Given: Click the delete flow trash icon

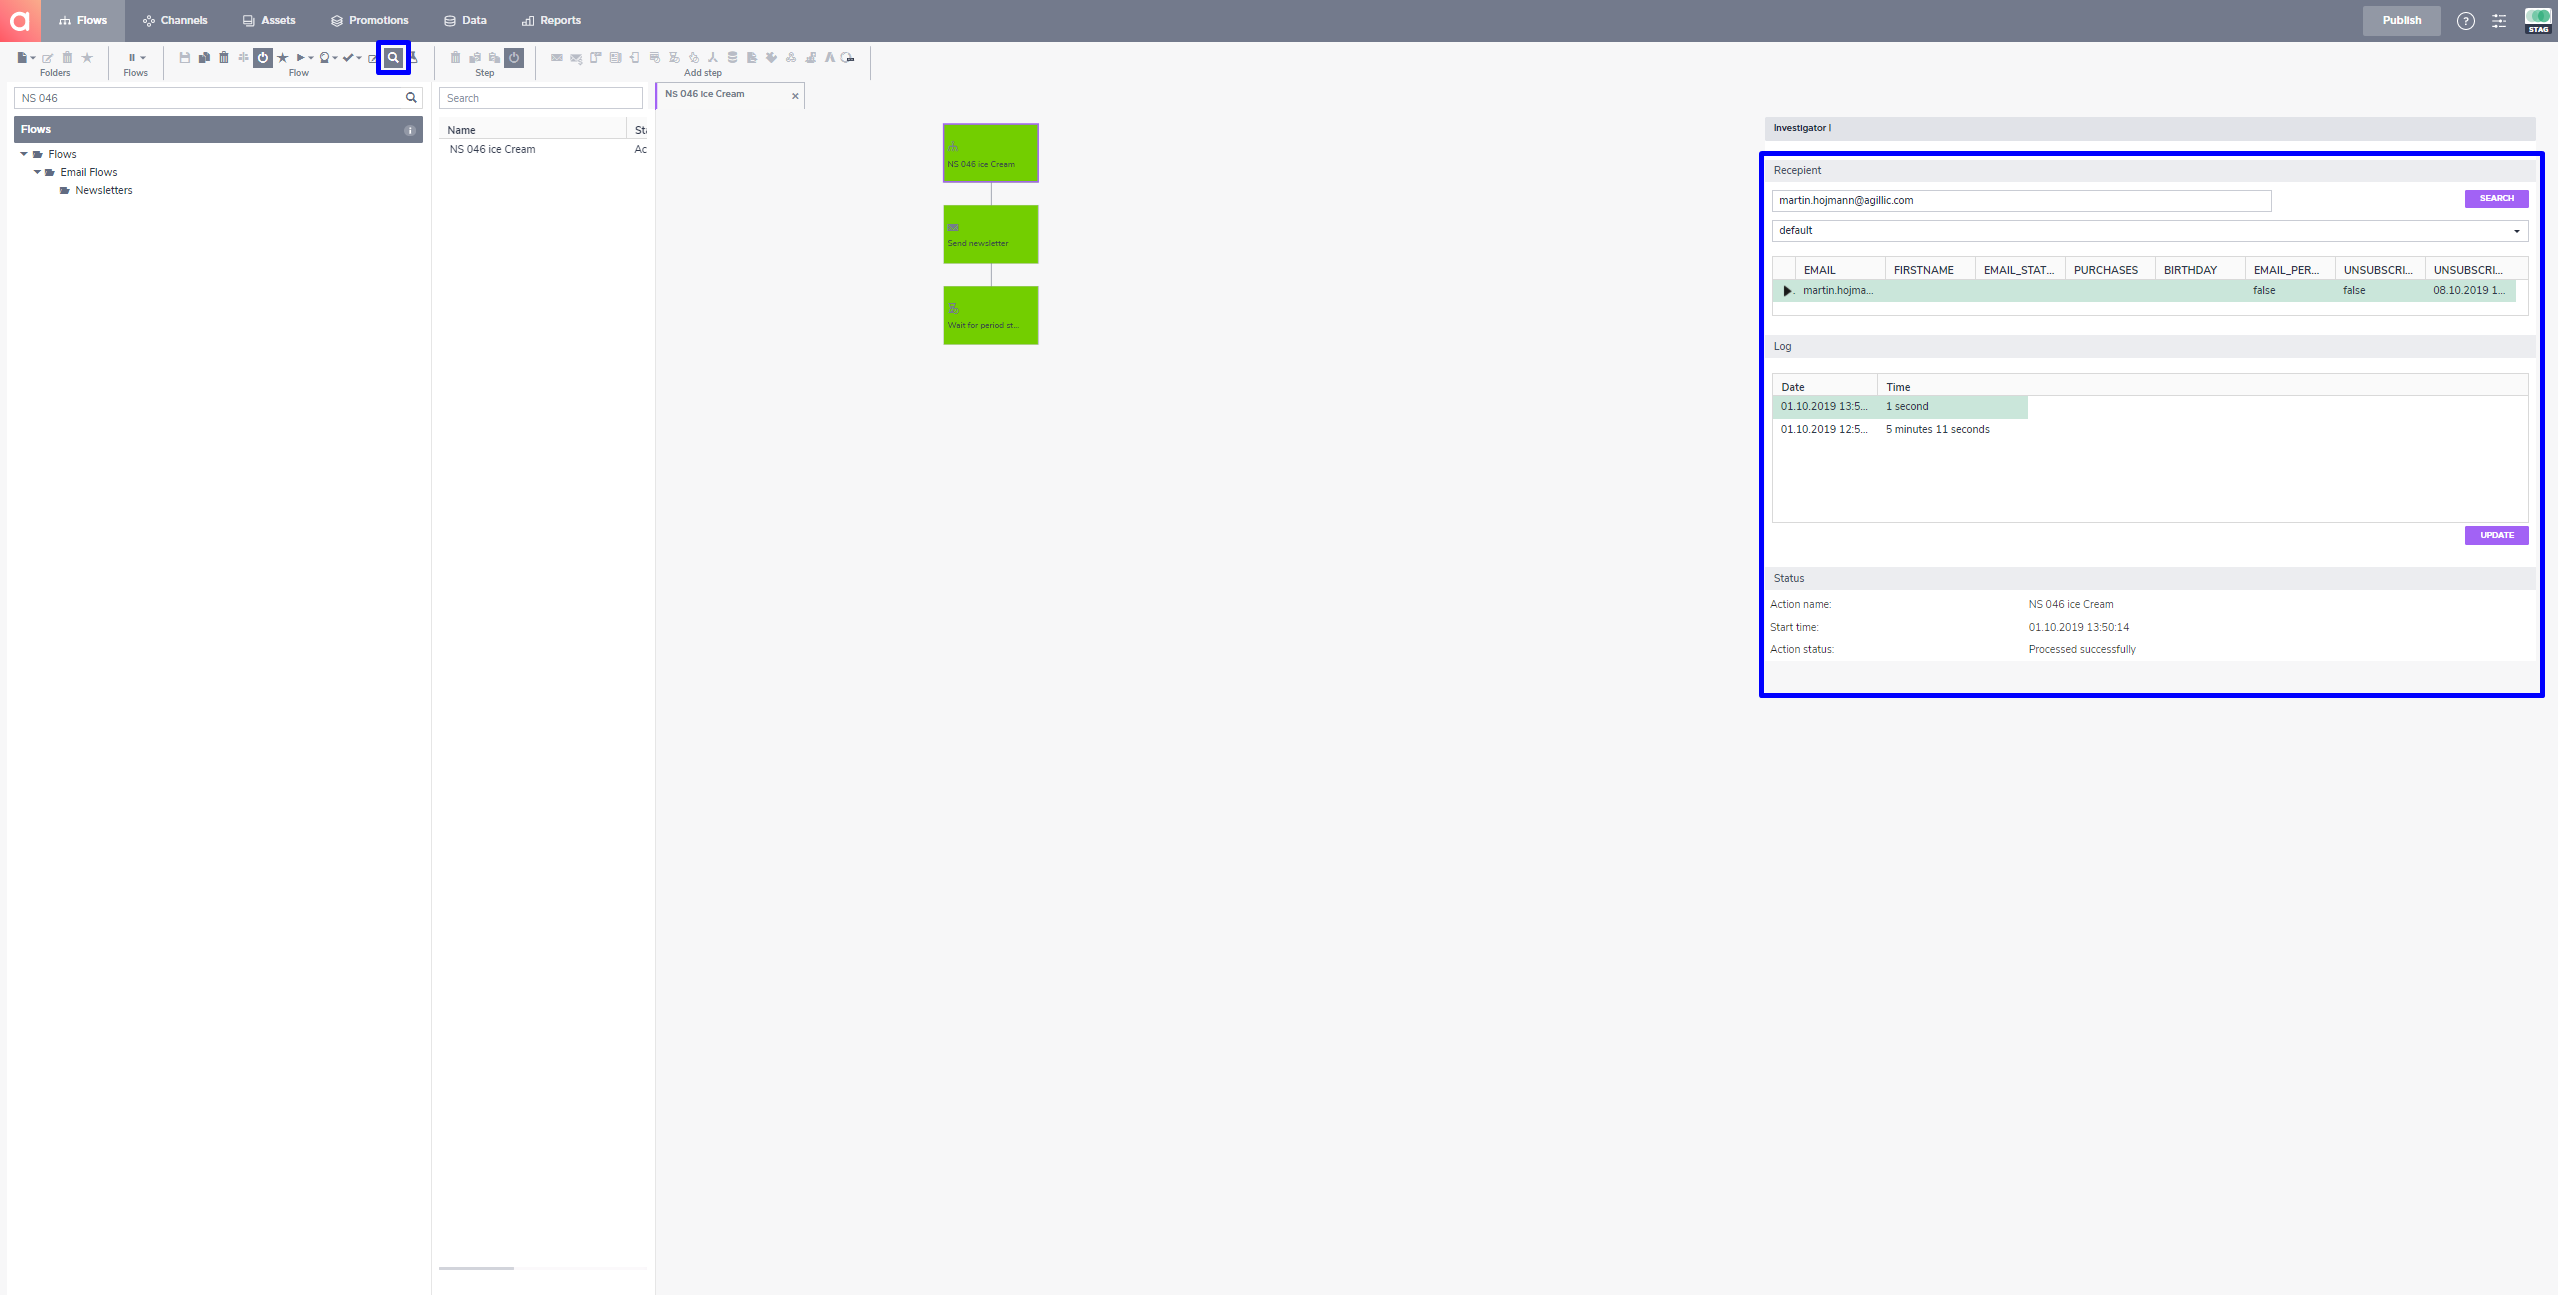Looking at the screenshot, I should click(x=224, y=58).
